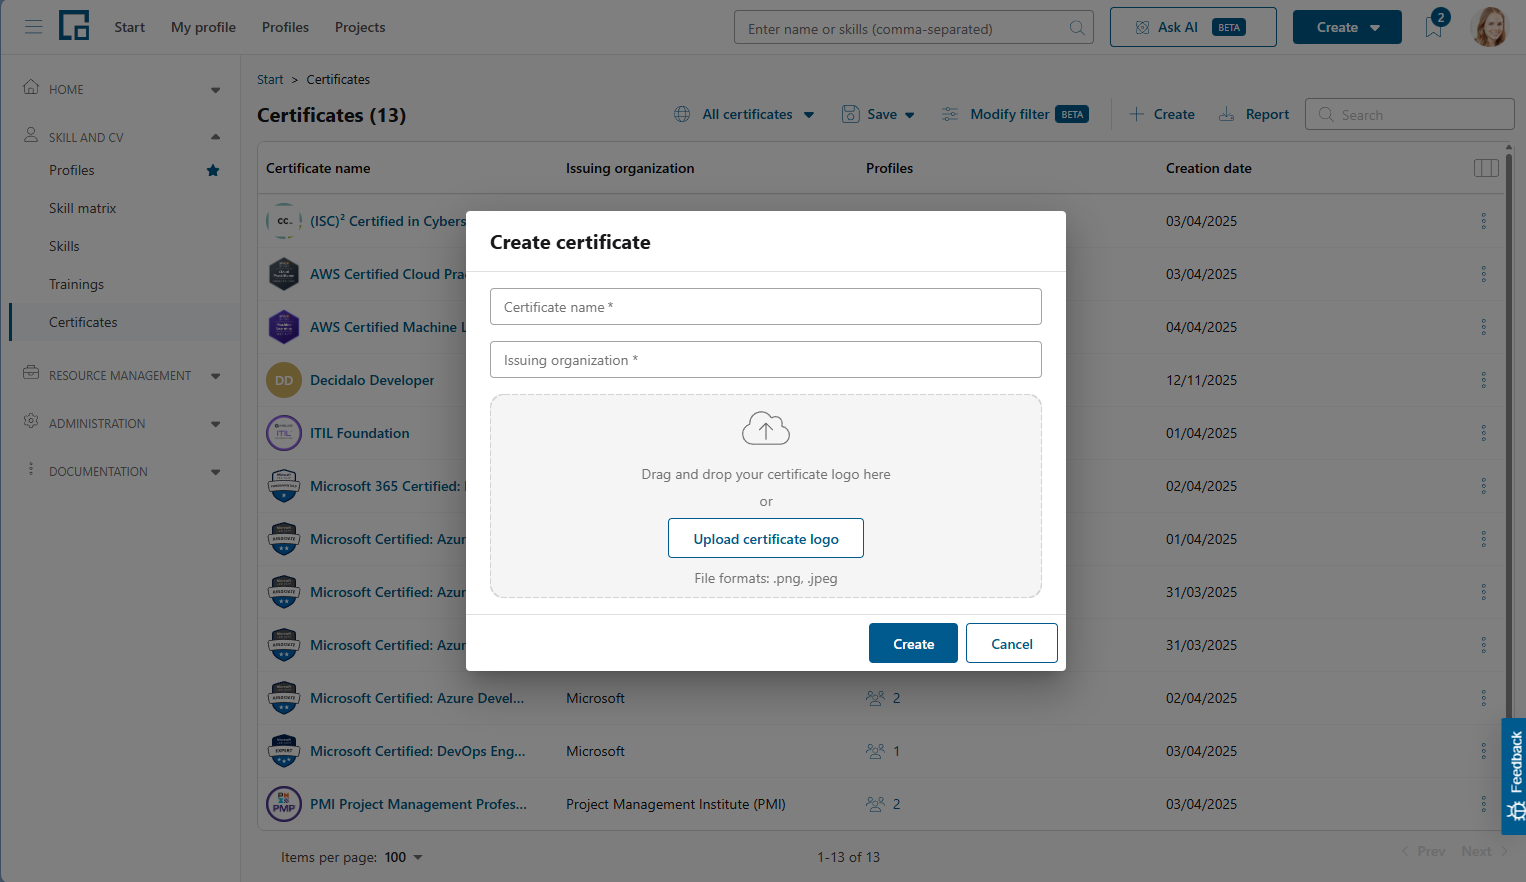Click profiles count icon for PMI row
This screenshot has height=882, width=1526.
click(875, 804)
